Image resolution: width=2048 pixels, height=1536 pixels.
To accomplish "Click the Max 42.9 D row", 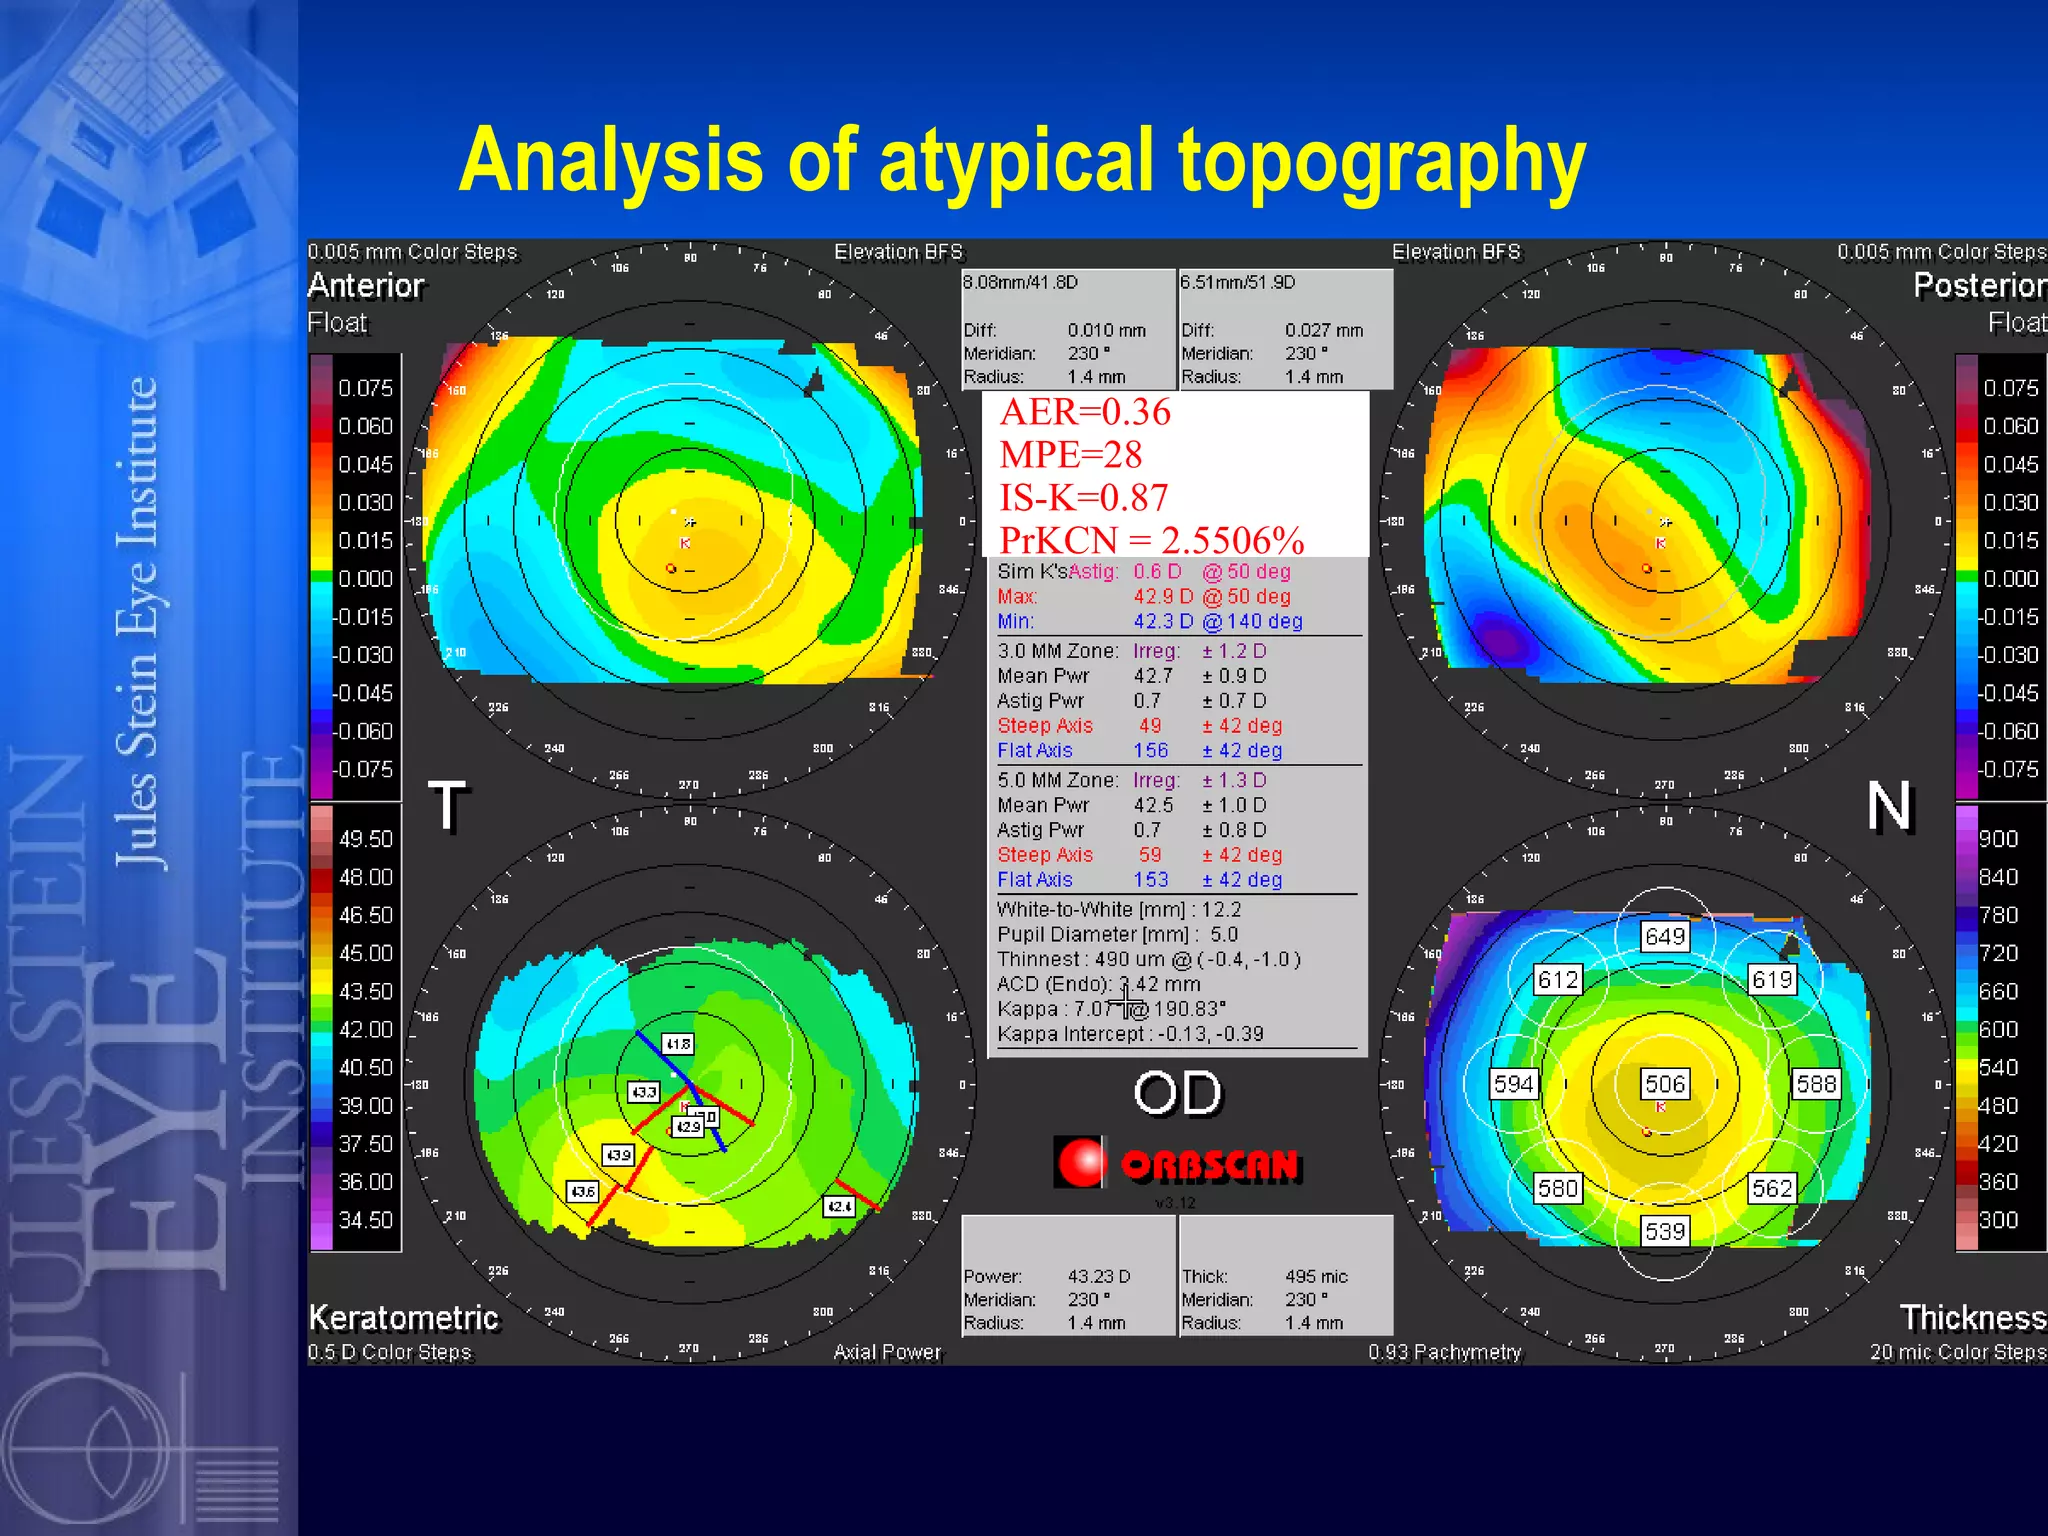I will 1144,596.
